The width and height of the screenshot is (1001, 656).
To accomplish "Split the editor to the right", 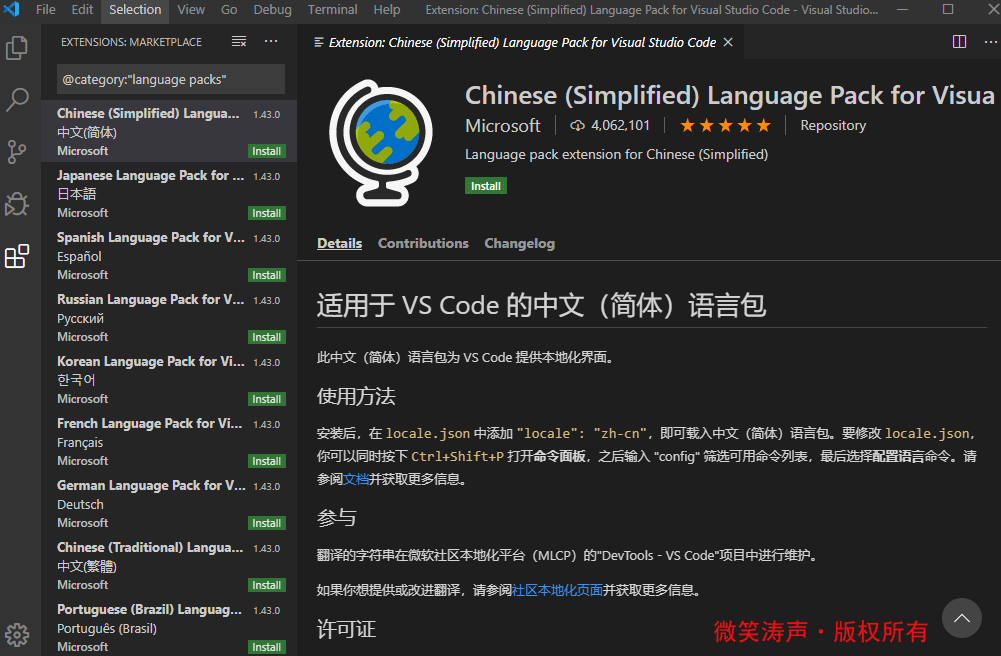I will pos(959,42).
